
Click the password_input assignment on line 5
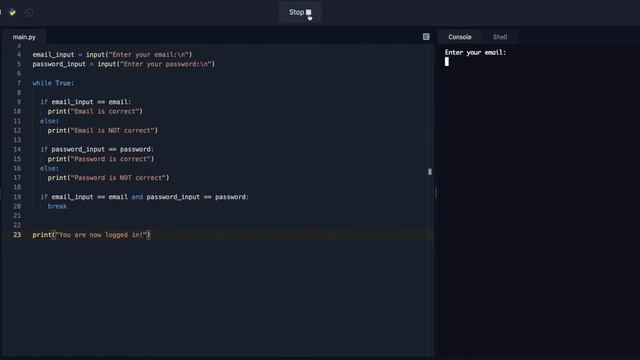click(124, 64)
